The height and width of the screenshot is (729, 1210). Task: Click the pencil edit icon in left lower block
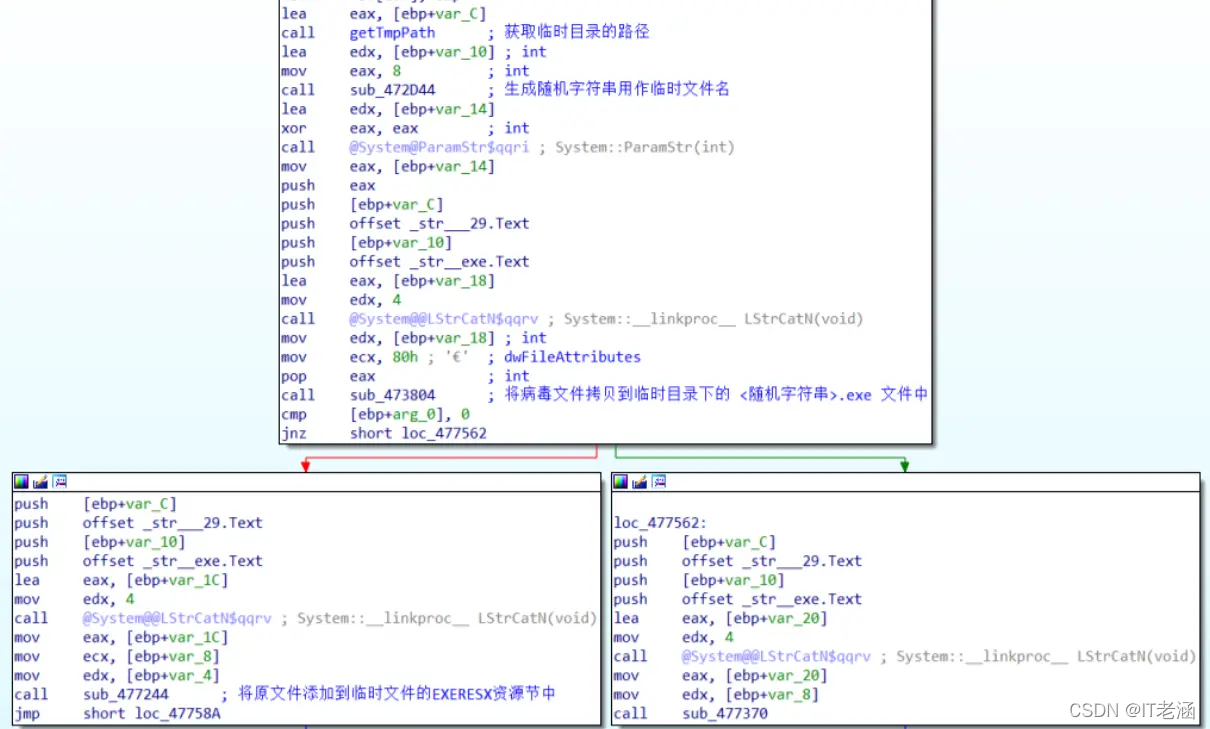pyautogui.click(x=40, y=482)
